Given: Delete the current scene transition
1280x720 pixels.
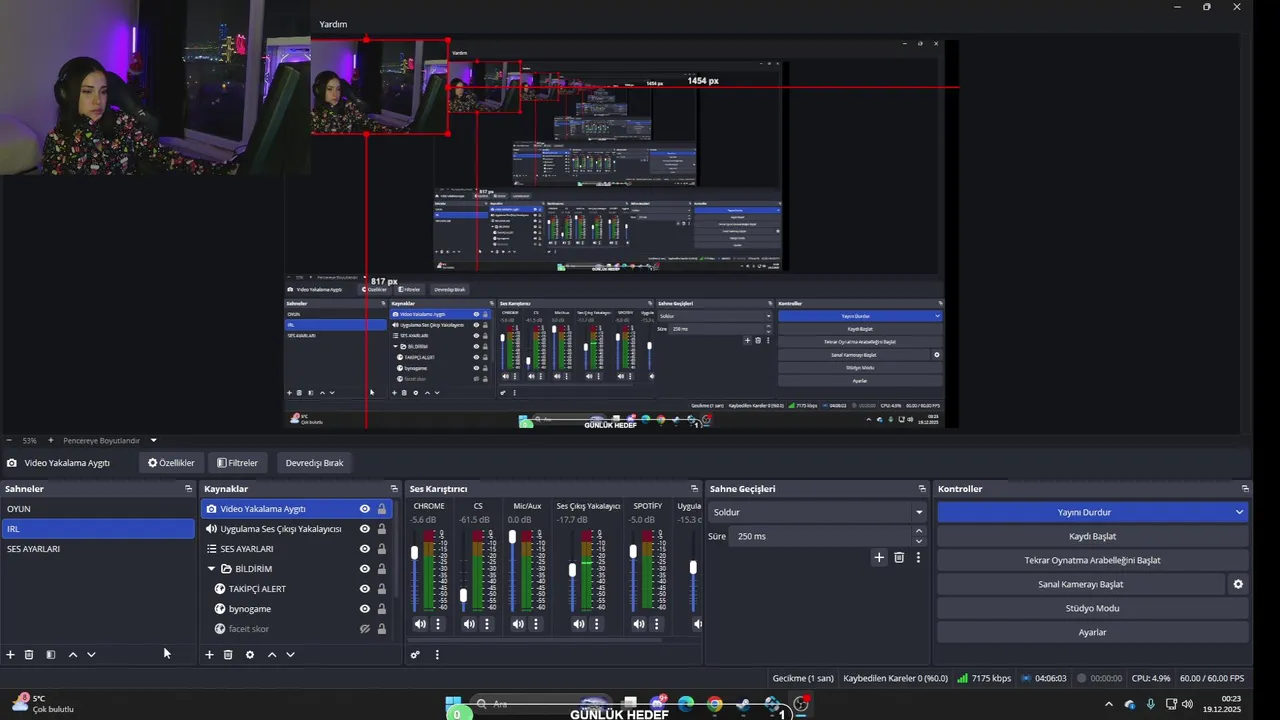Looking at the screenshot, I should pos(899,557).
